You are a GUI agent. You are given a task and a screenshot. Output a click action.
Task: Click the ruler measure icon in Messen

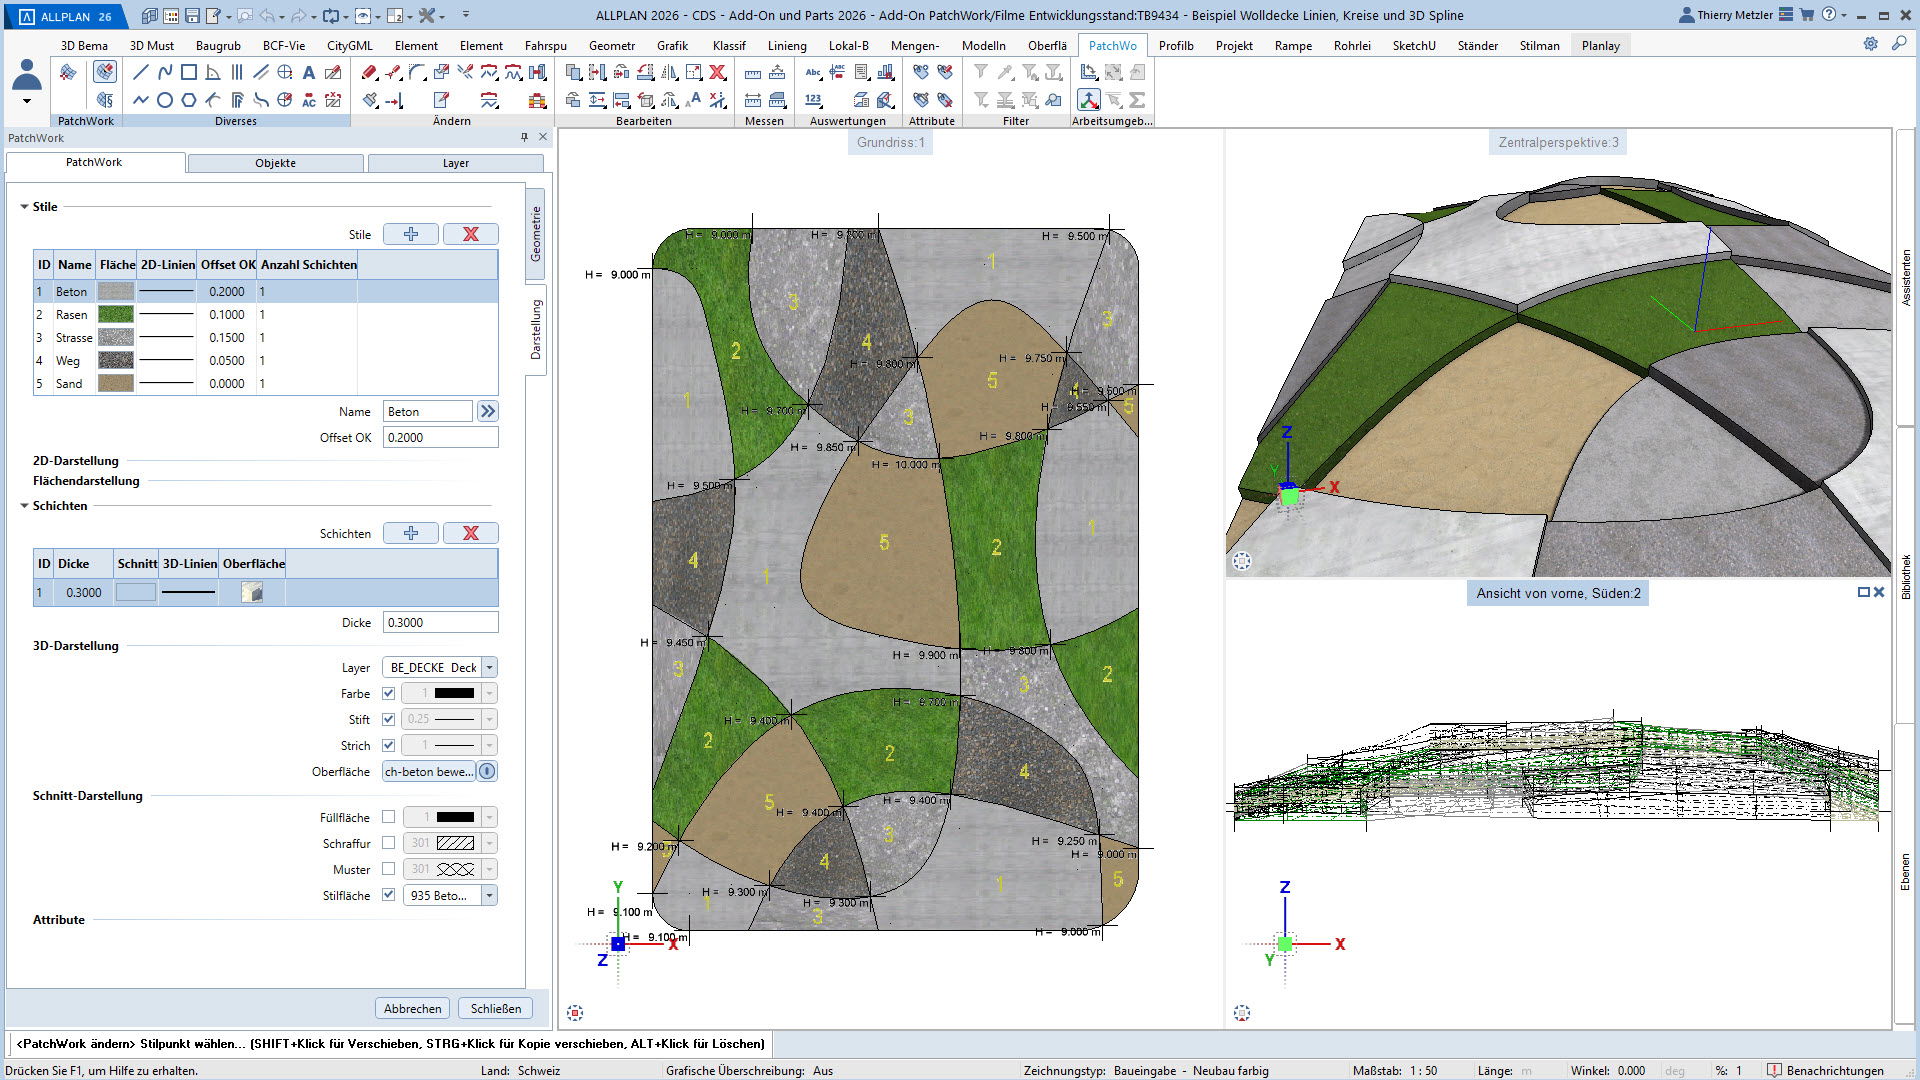point(753,72)
